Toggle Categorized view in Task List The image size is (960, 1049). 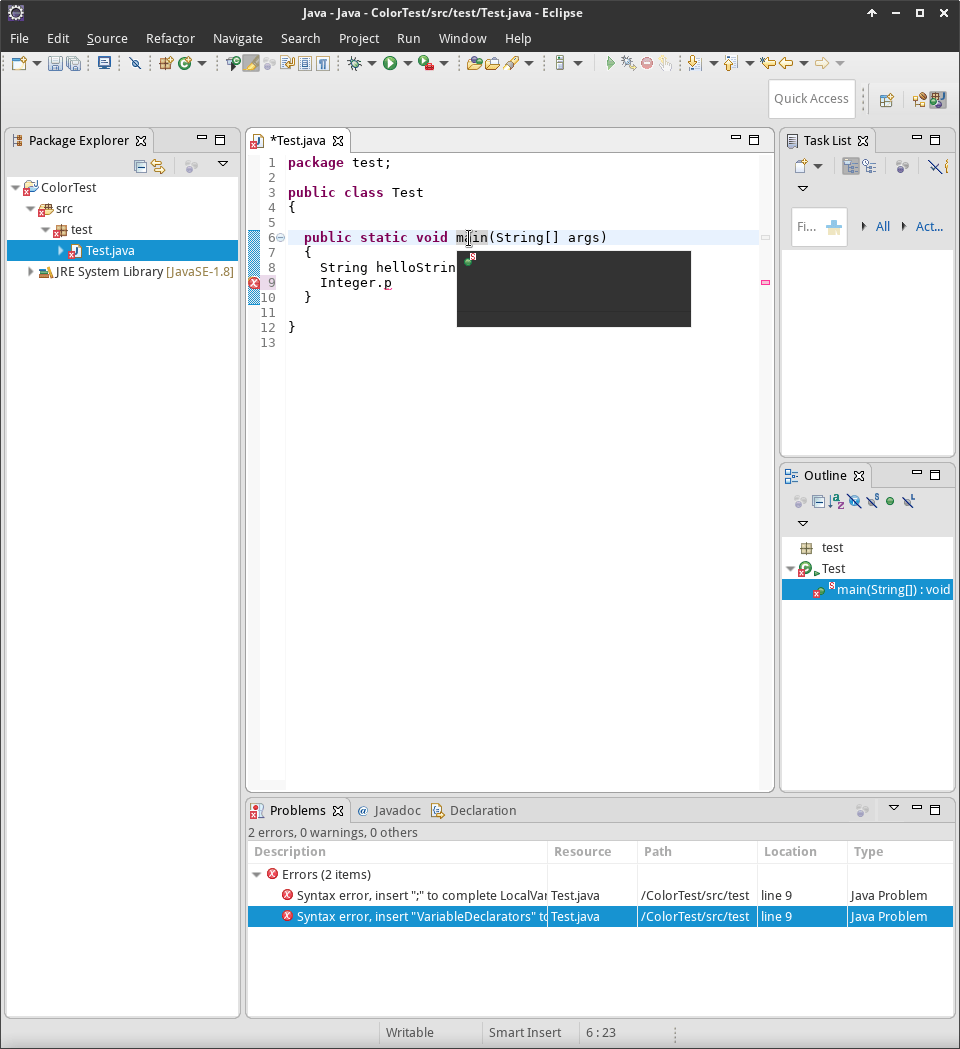point(850,167)
